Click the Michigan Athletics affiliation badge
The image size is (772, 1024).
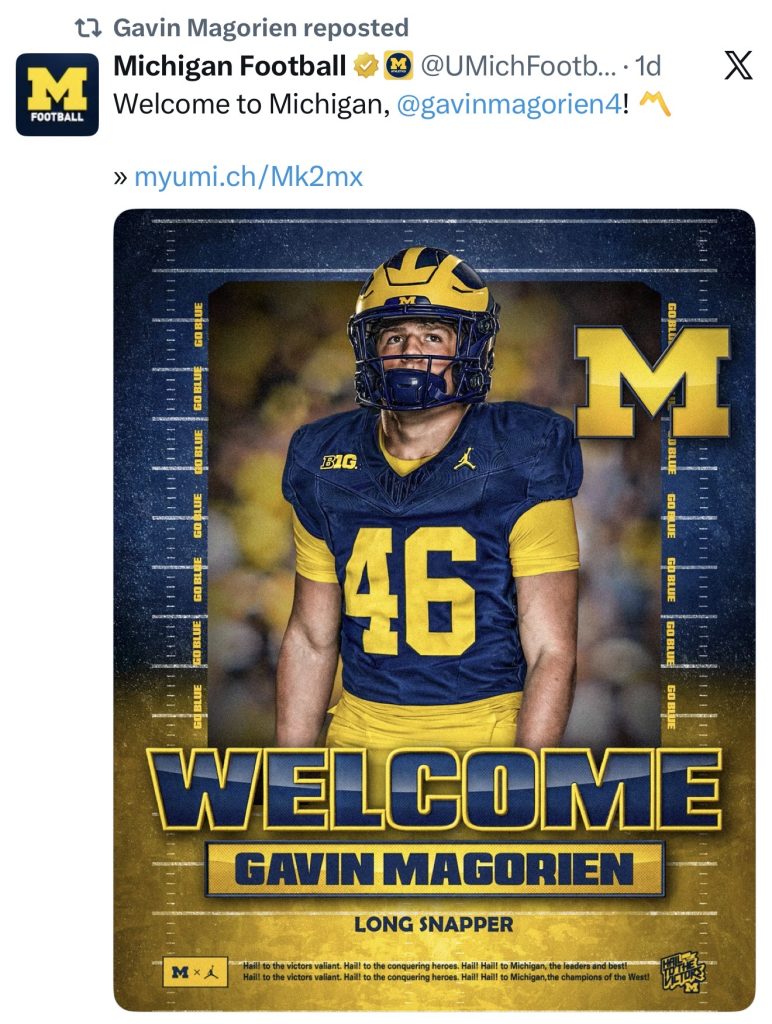click(x=398, y=67)
